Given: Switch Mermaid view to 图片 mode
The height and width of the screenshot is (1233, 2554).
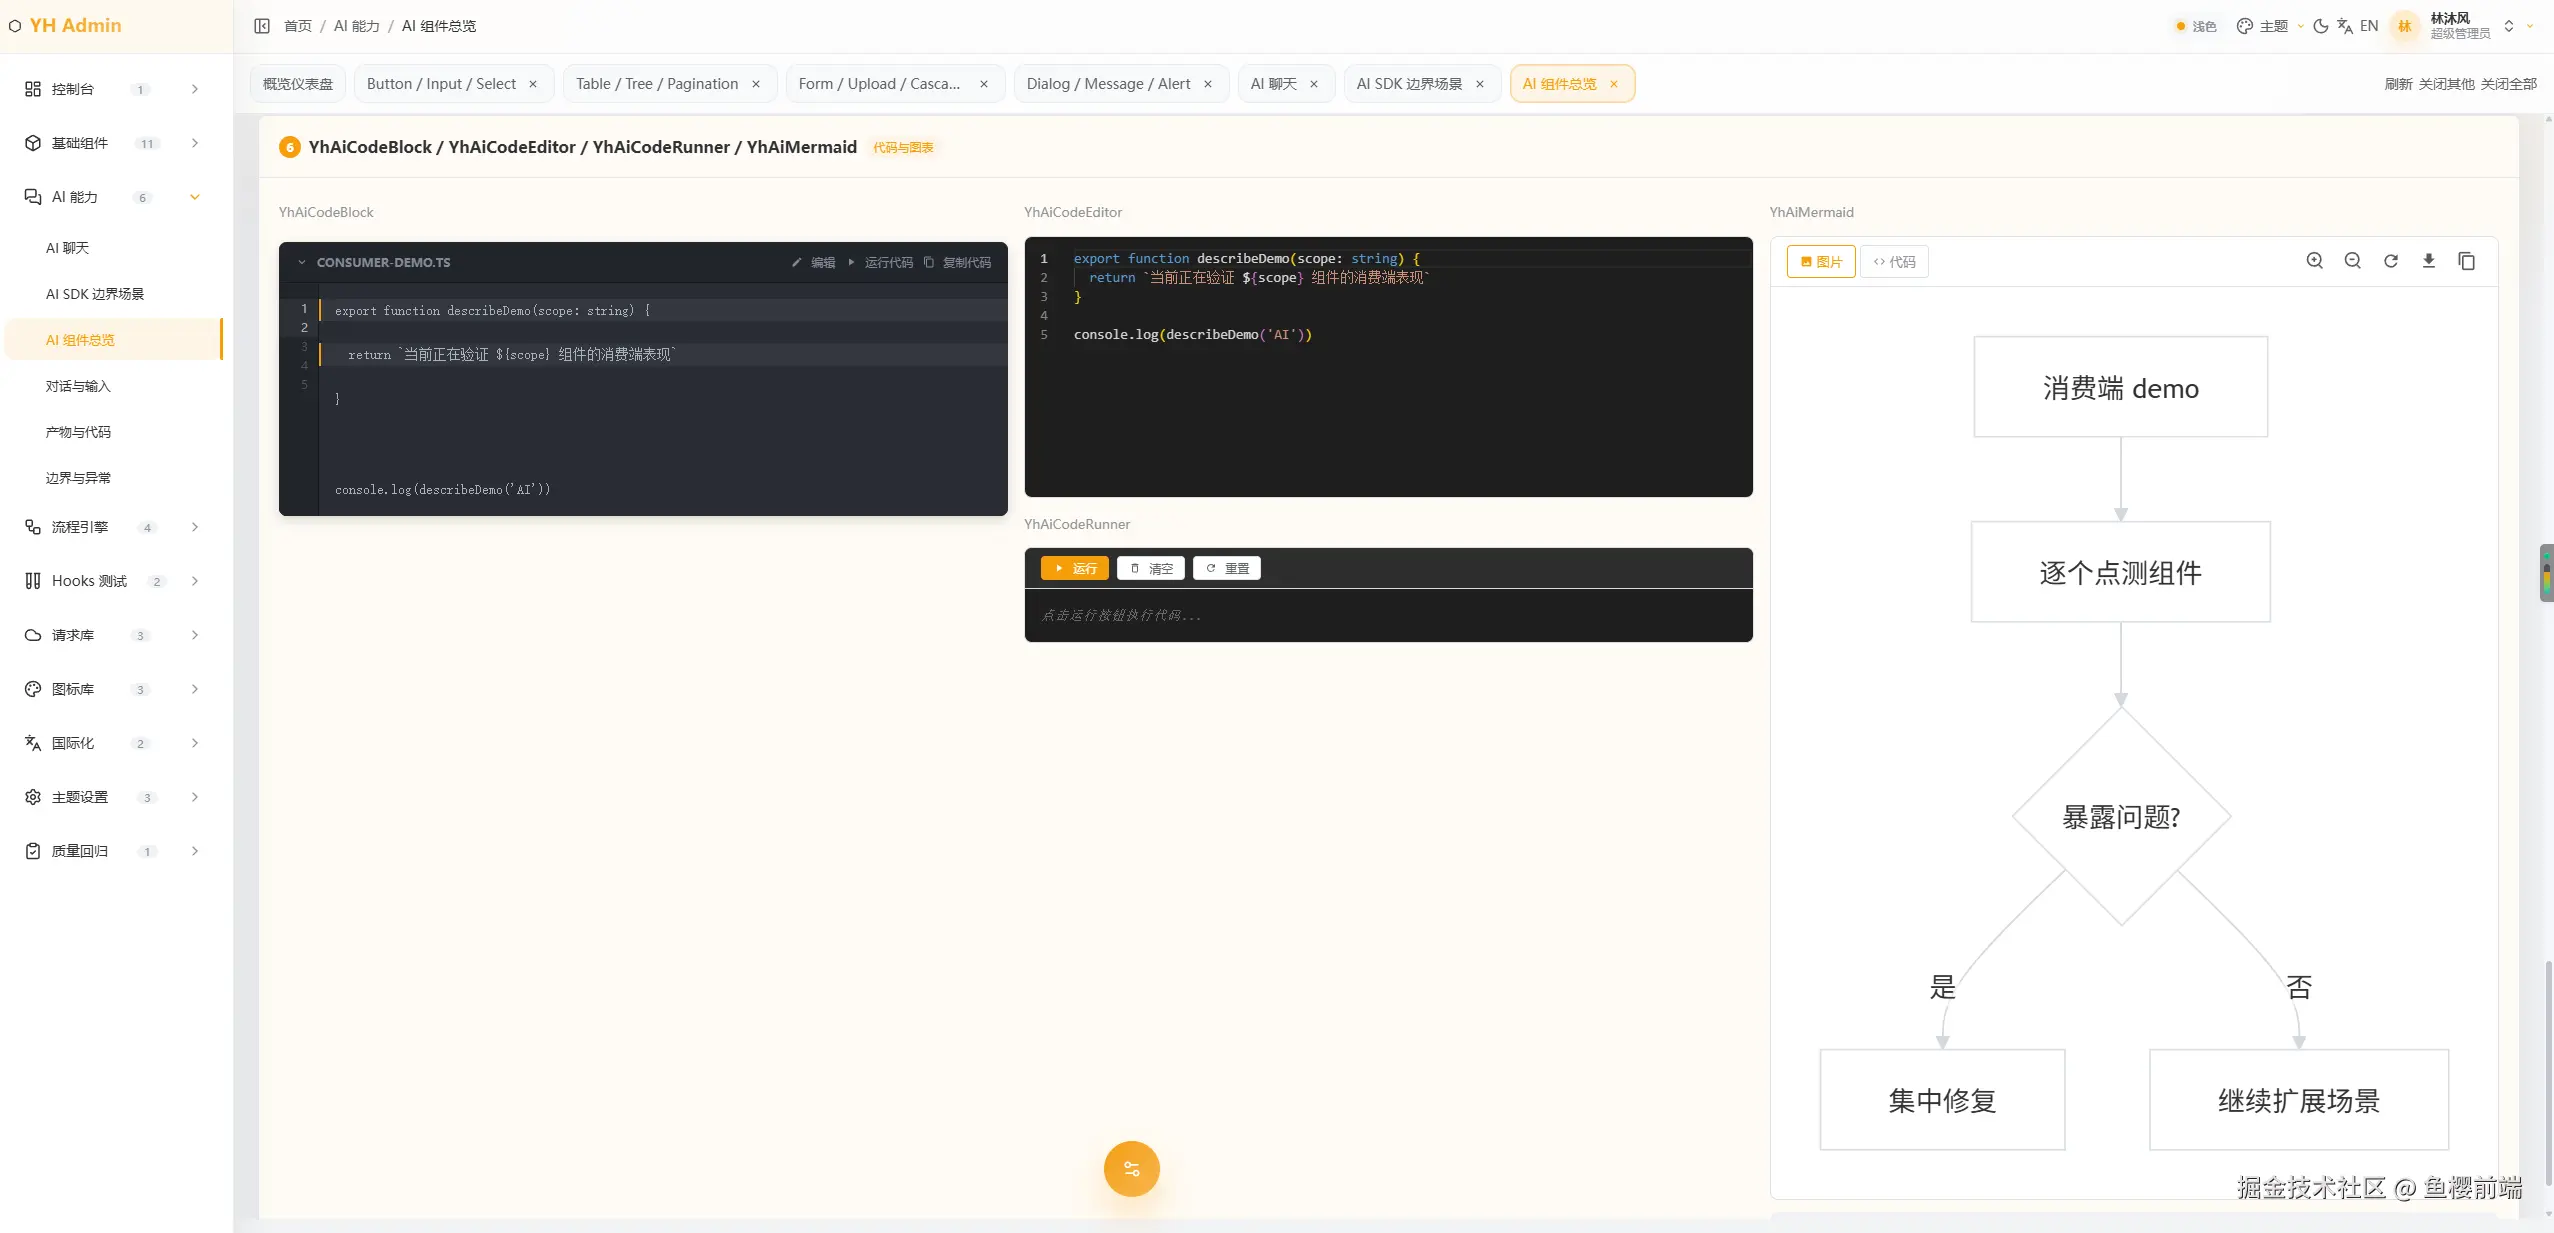Looking at the screenshot, I should [1821, 262].
